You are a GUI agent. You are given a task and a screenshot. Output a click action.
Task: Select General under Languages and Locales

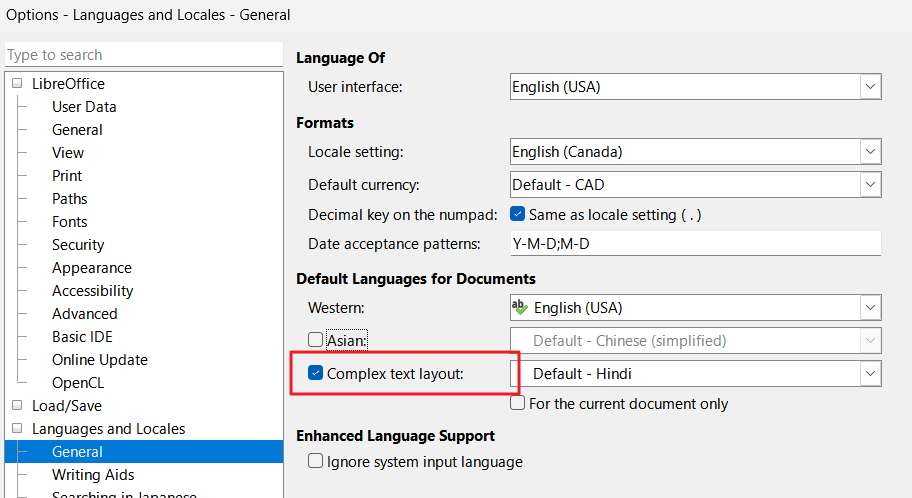click(x=144, y=451)
